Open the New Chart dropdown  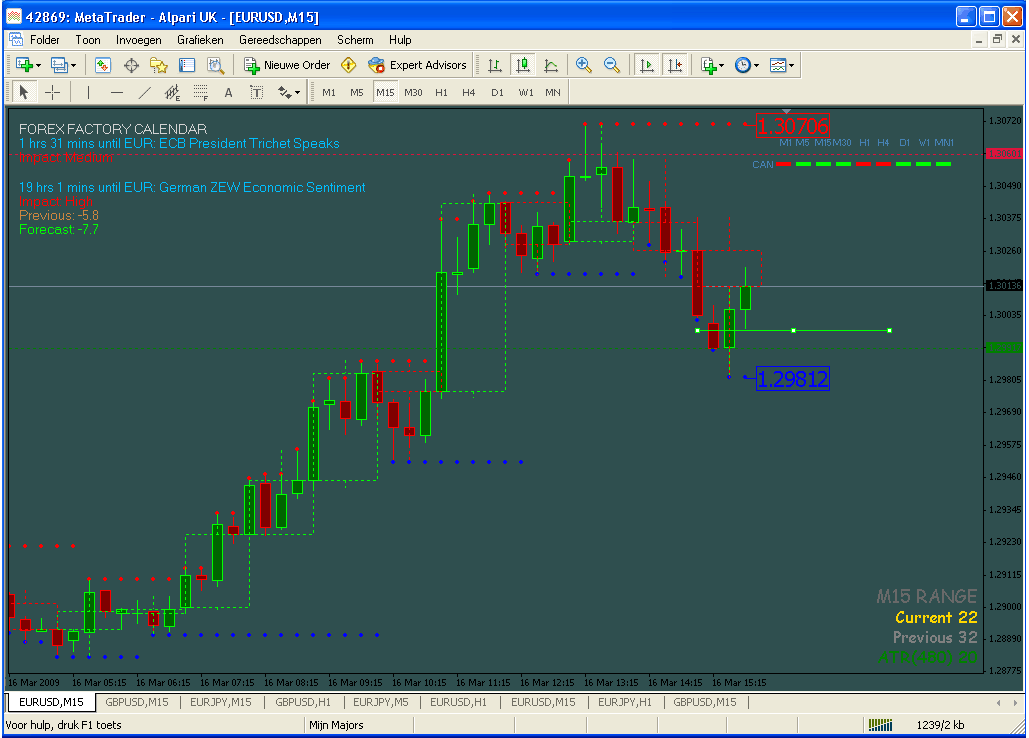(28, 65)
